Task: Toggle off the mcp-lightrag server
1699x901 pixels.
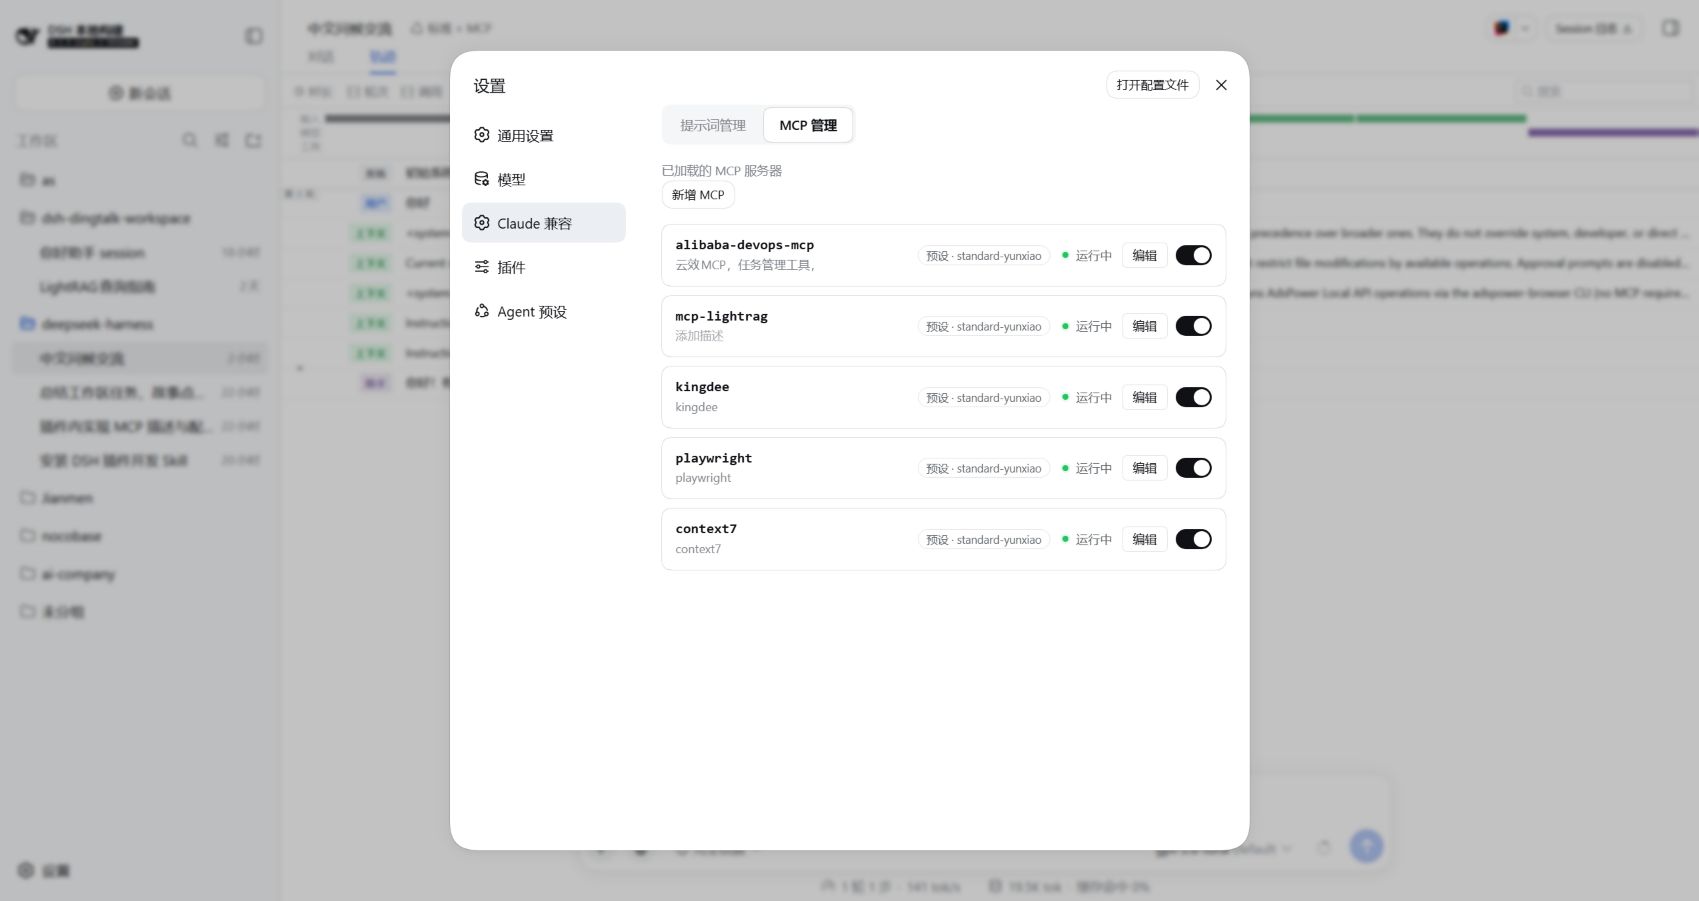Action: (1193, 326)
